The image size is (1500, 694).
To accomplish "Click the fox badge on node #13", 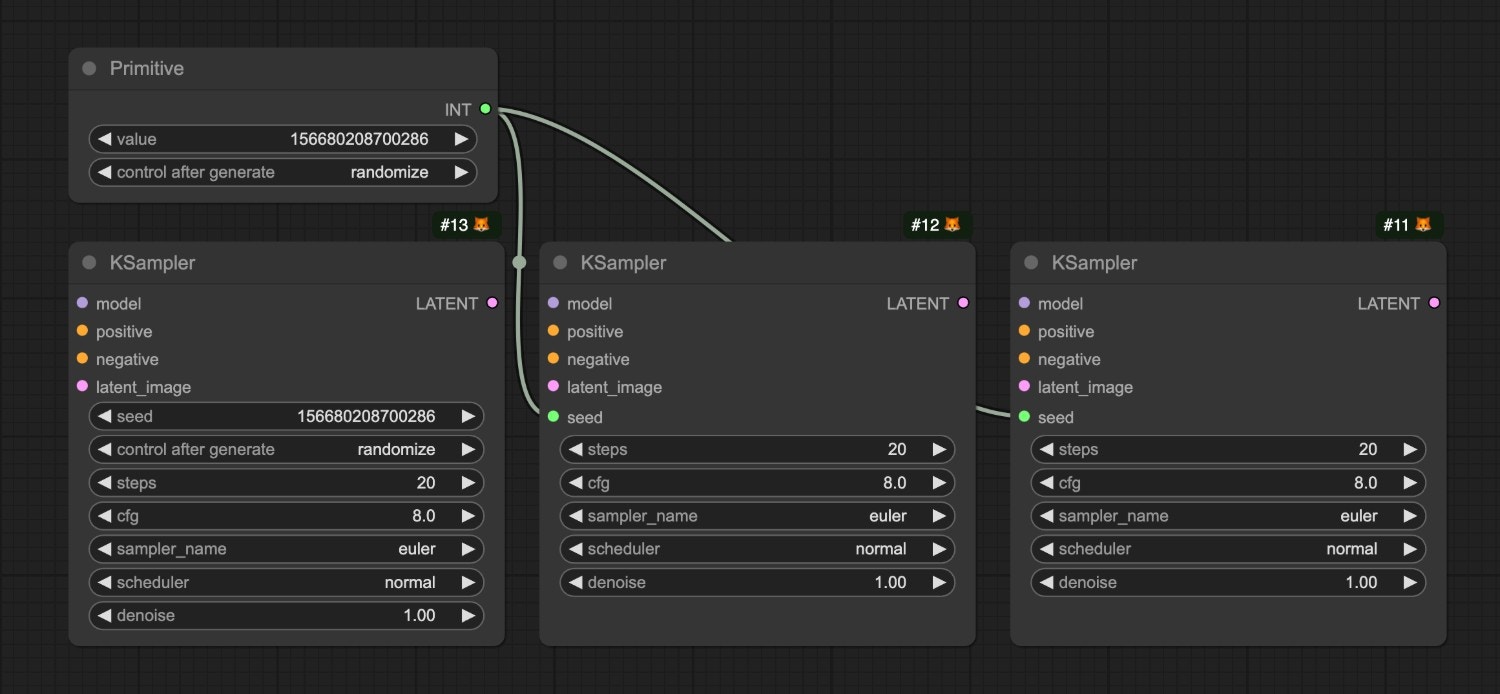I will pyautogui.click(x=481, y=225).
